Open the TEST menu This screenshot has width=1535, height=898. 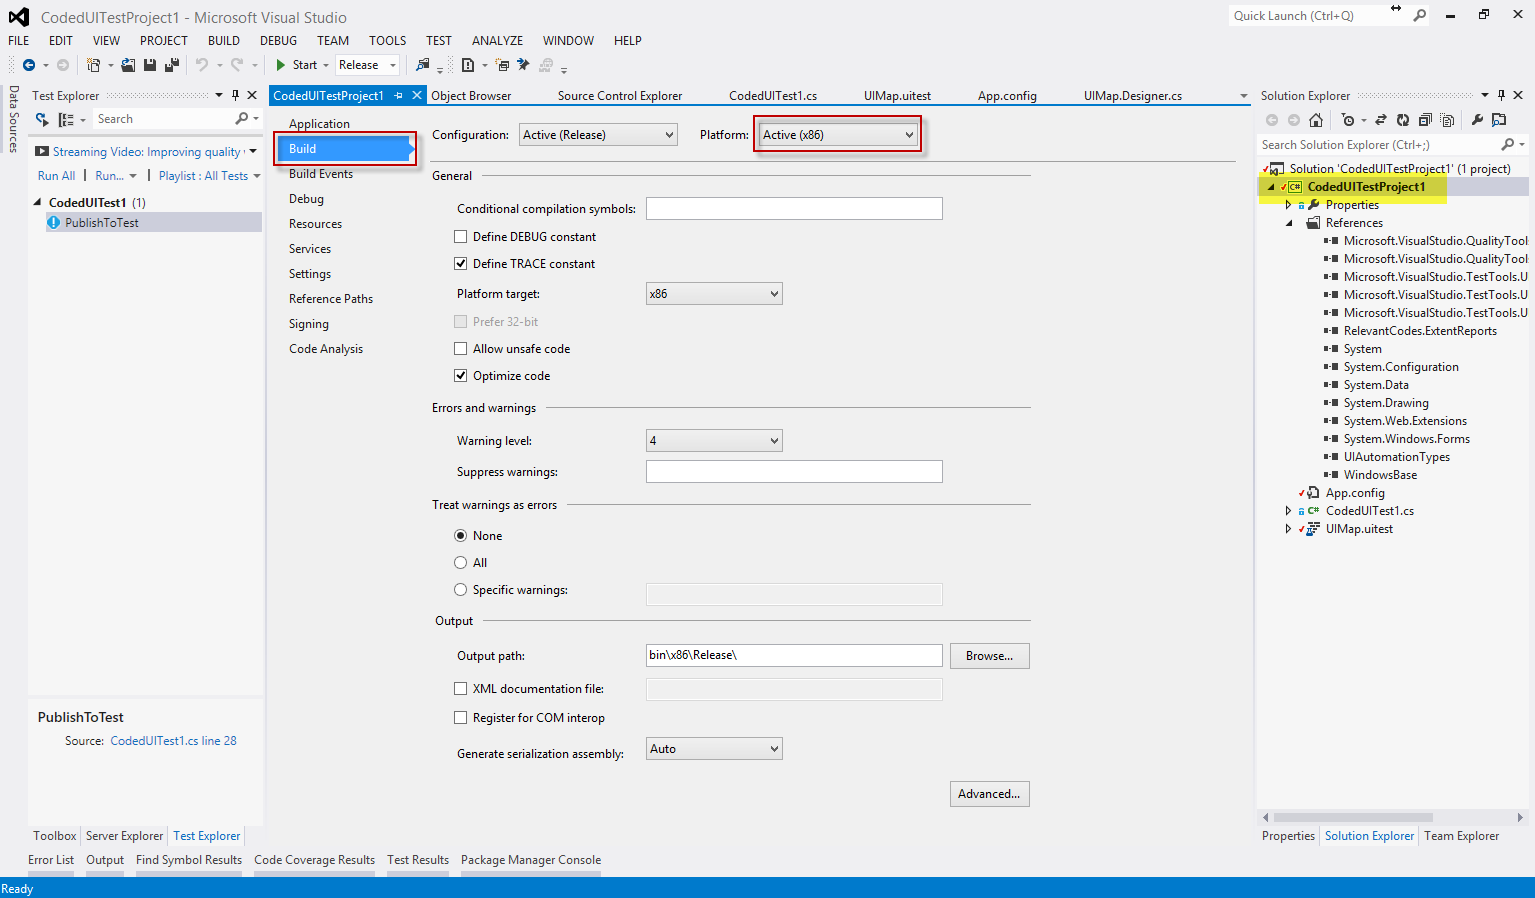(x=439, y=41)
